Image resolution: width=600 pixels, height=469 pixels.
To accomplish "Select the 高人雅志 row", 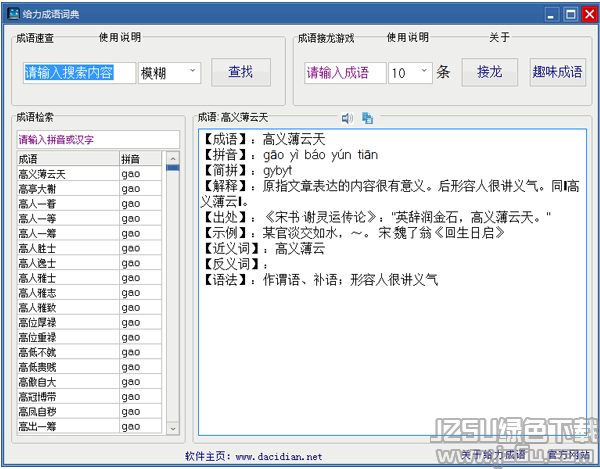I will (x=90, y=293).
